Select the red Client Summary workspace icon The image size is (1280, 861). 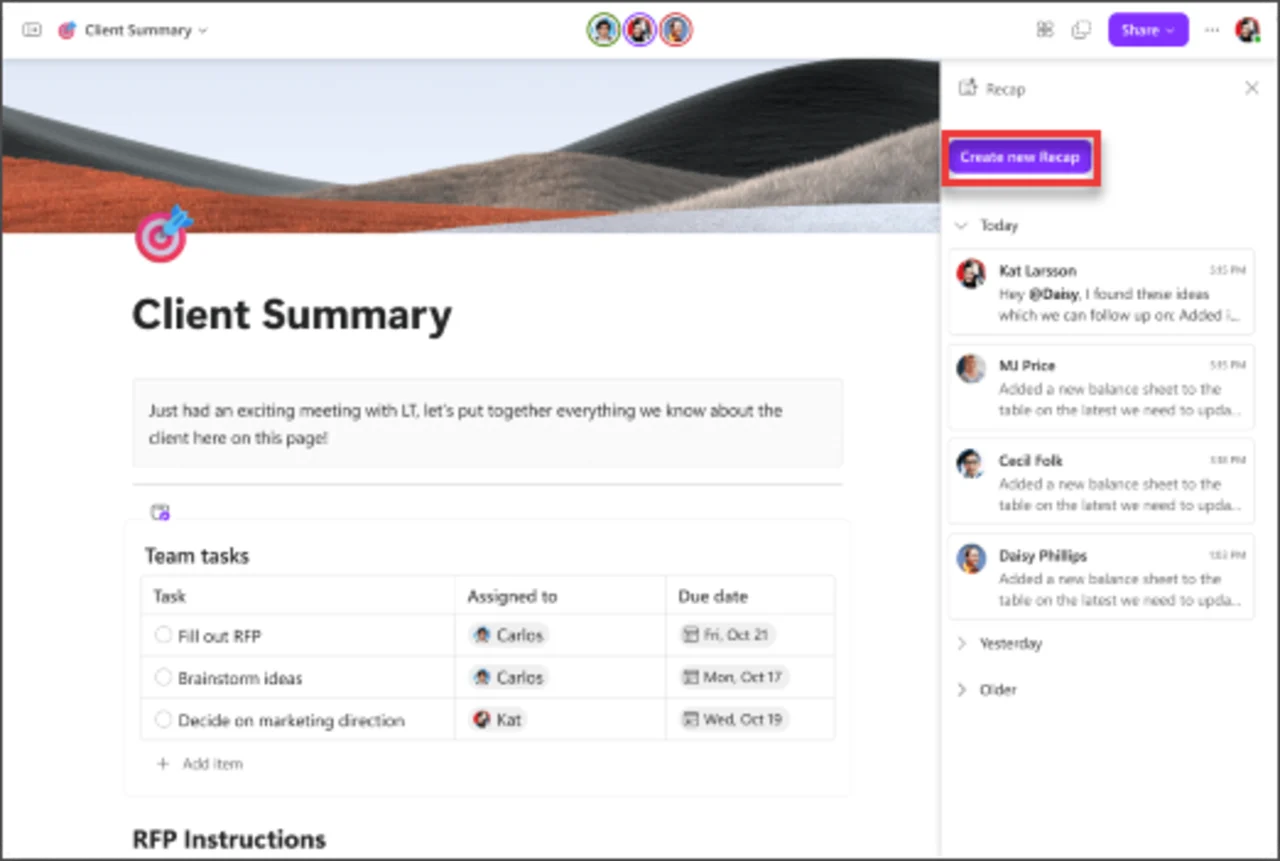pyautogui.click(x=66, y=30)
